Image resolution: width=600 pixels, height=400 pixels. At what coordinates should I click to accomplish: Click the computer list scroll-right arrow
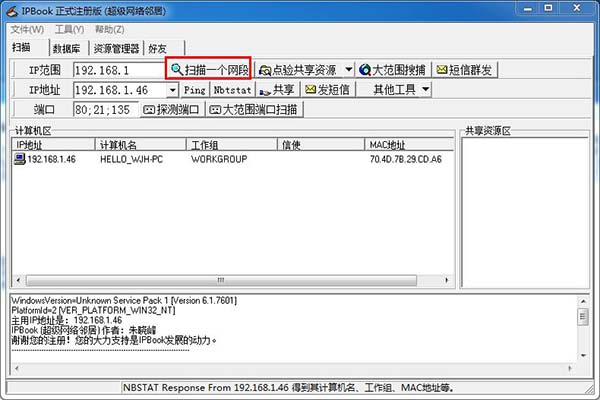447,280
